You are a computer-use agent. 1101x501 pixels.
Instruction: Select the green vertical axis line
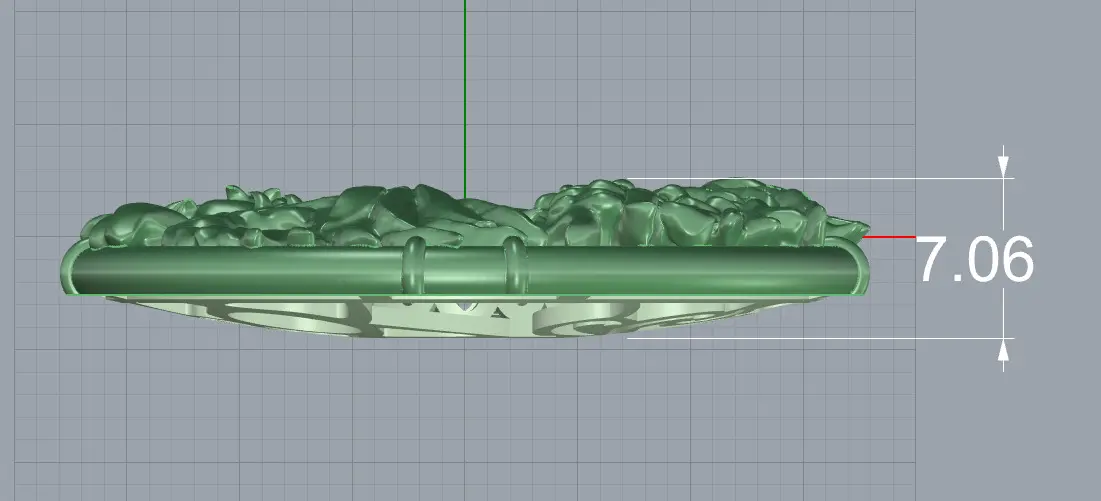pyautogui.click(x=465, y=98)
